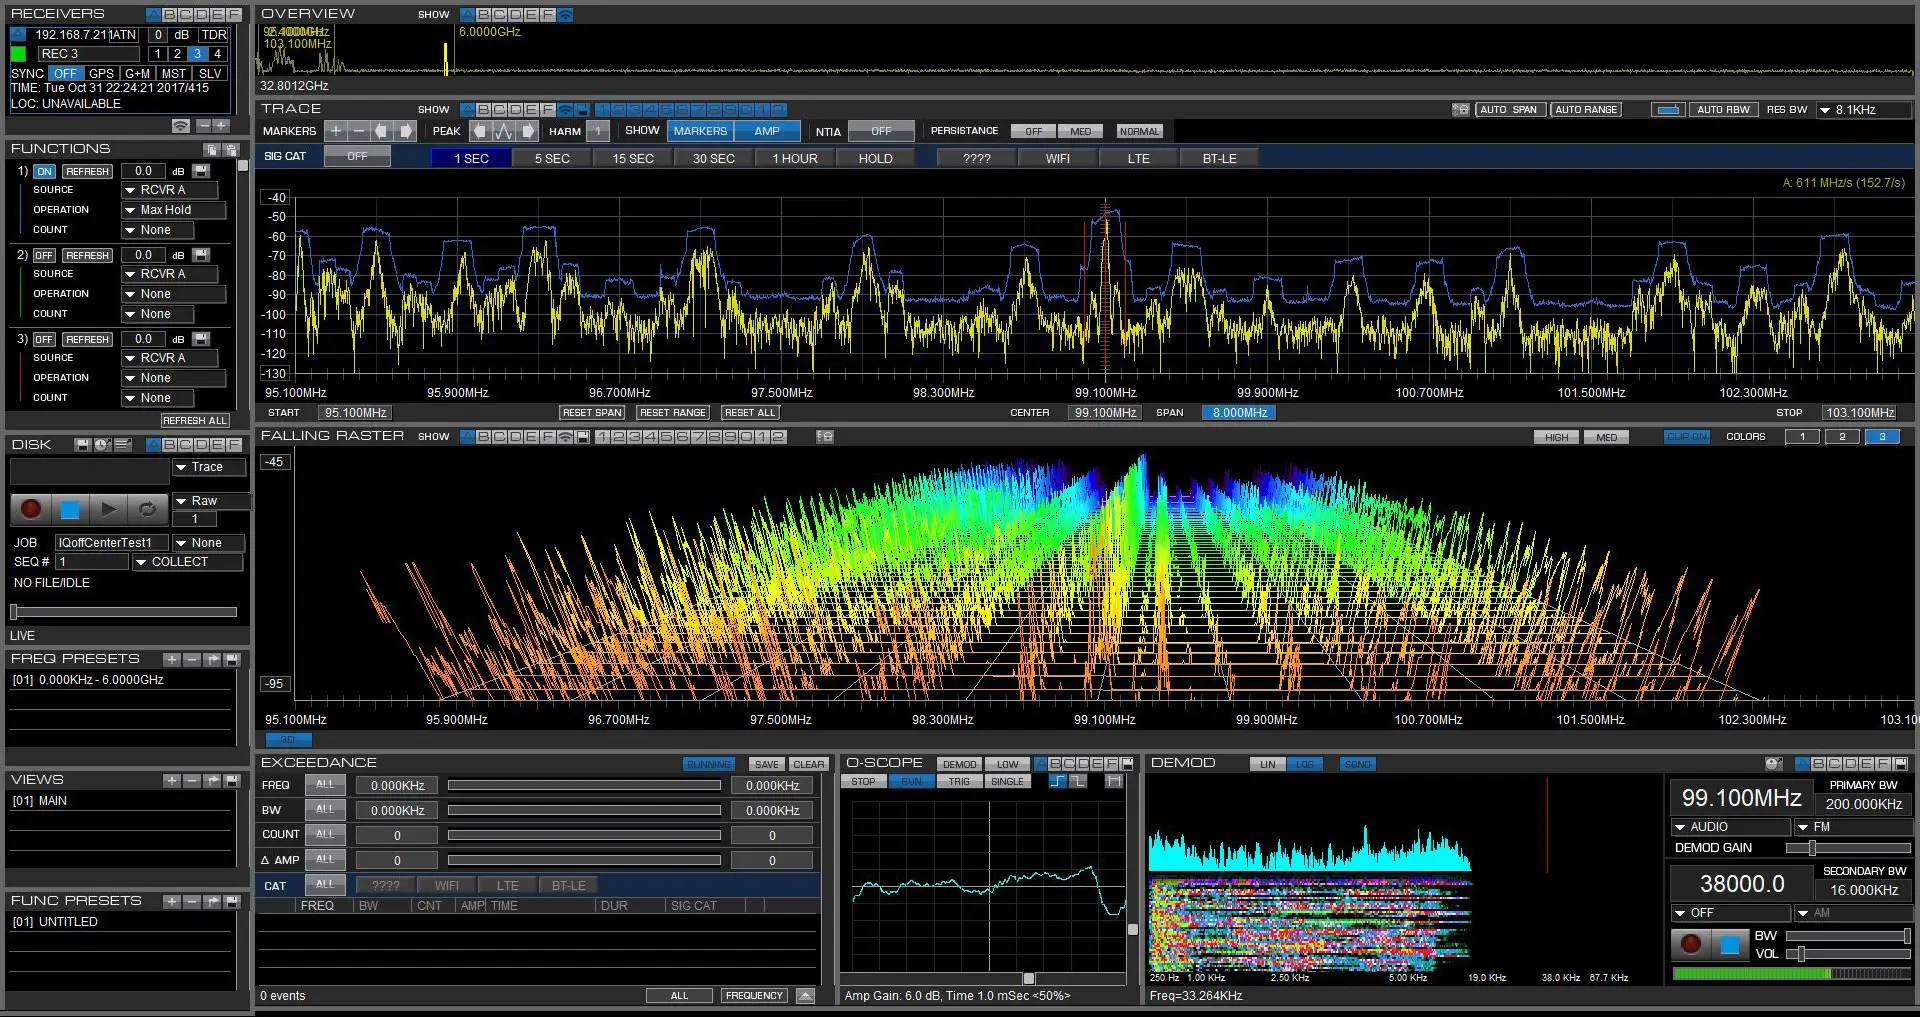Viewport: 1920px width, 1017px height.
Task: Remove a marker with the minus icon
Action: 358,131
